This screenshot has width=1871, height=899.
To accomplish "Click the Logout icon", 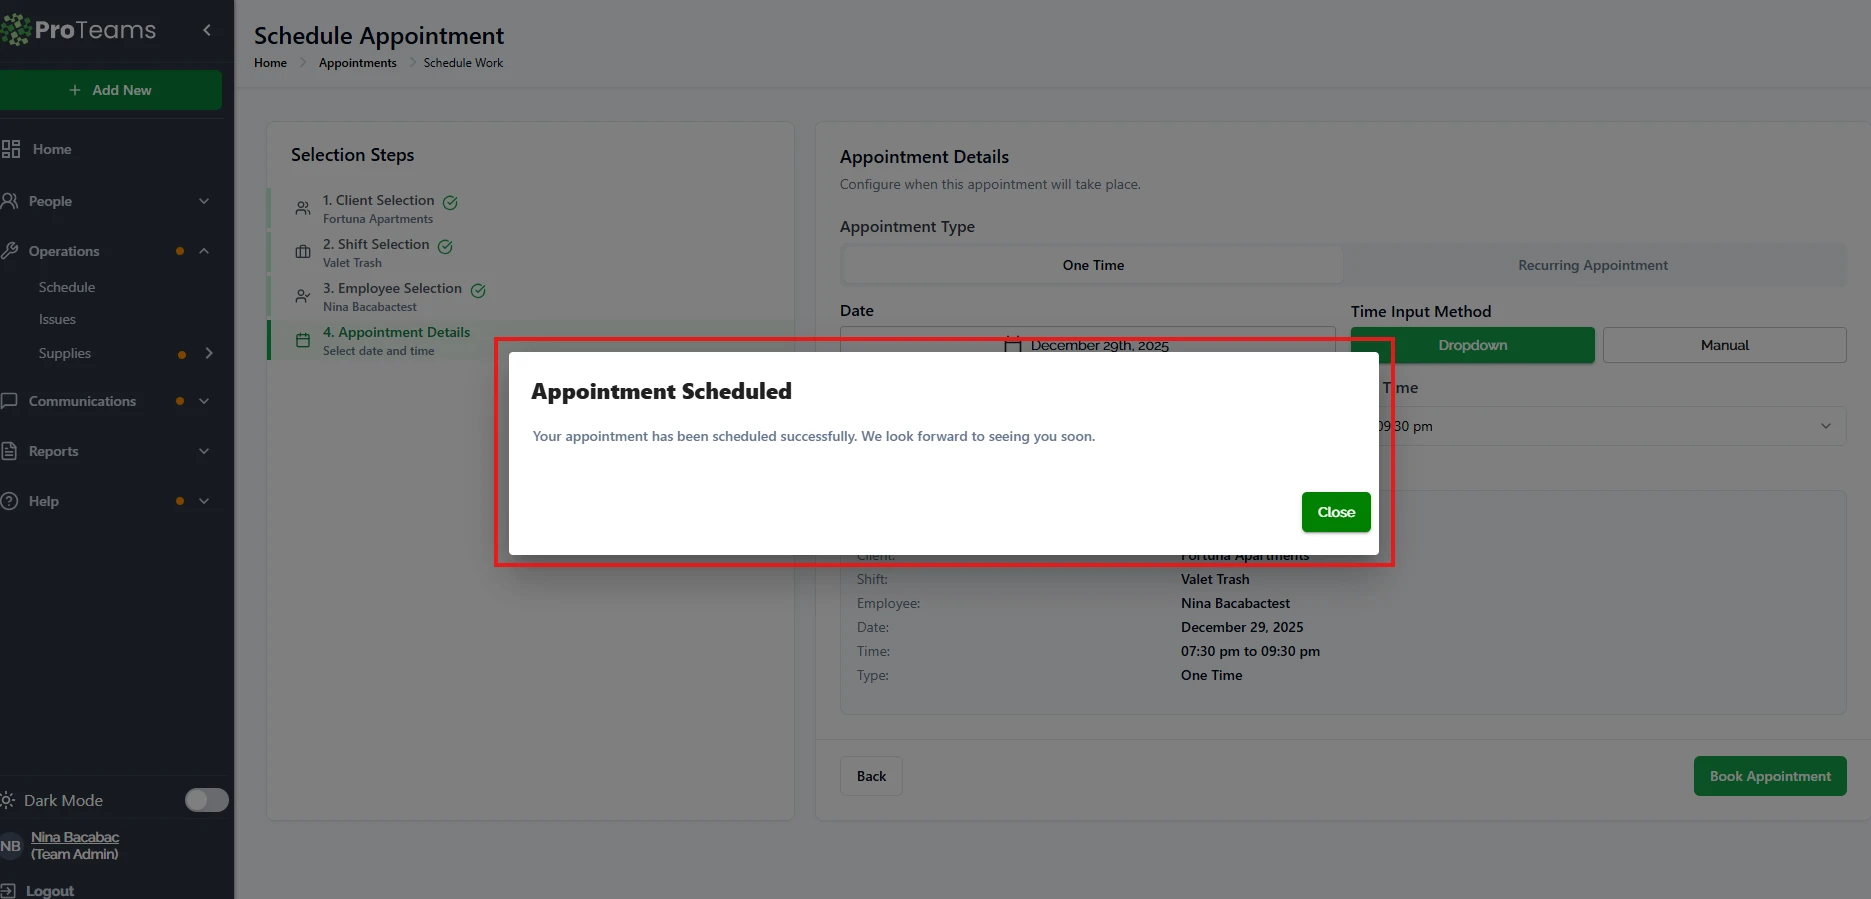I will pyautogui.click(x=9, y=890).
